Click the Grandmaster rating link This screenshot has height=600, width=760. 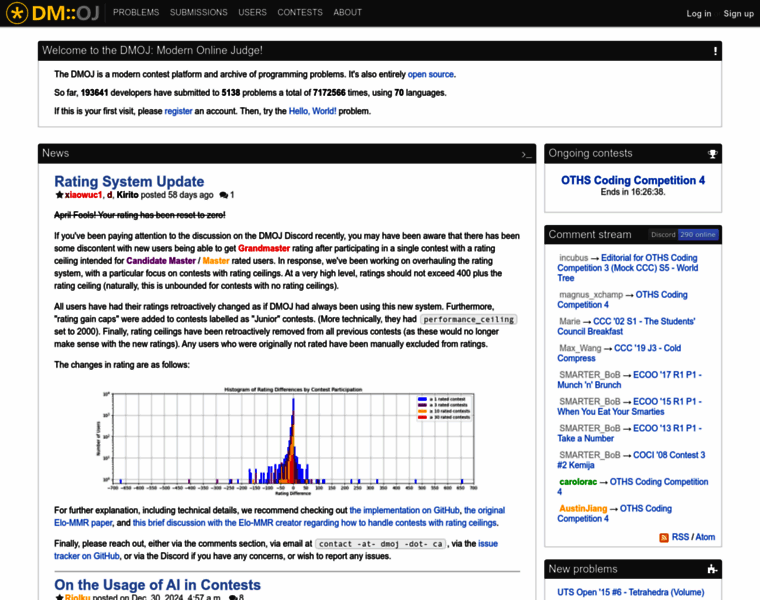(264, 248)
